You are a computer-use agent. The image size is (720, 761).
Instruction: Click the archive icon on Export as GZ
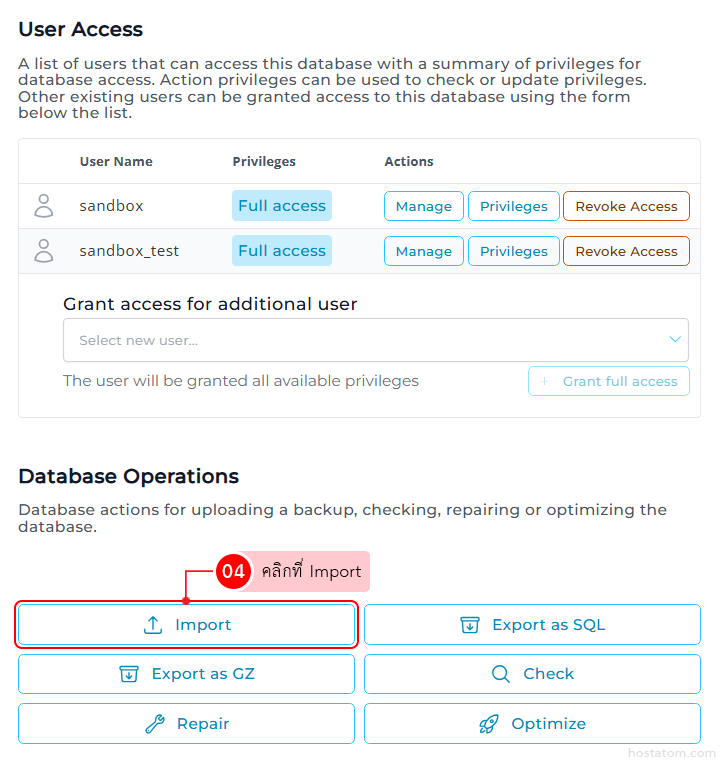pos(128,674)
